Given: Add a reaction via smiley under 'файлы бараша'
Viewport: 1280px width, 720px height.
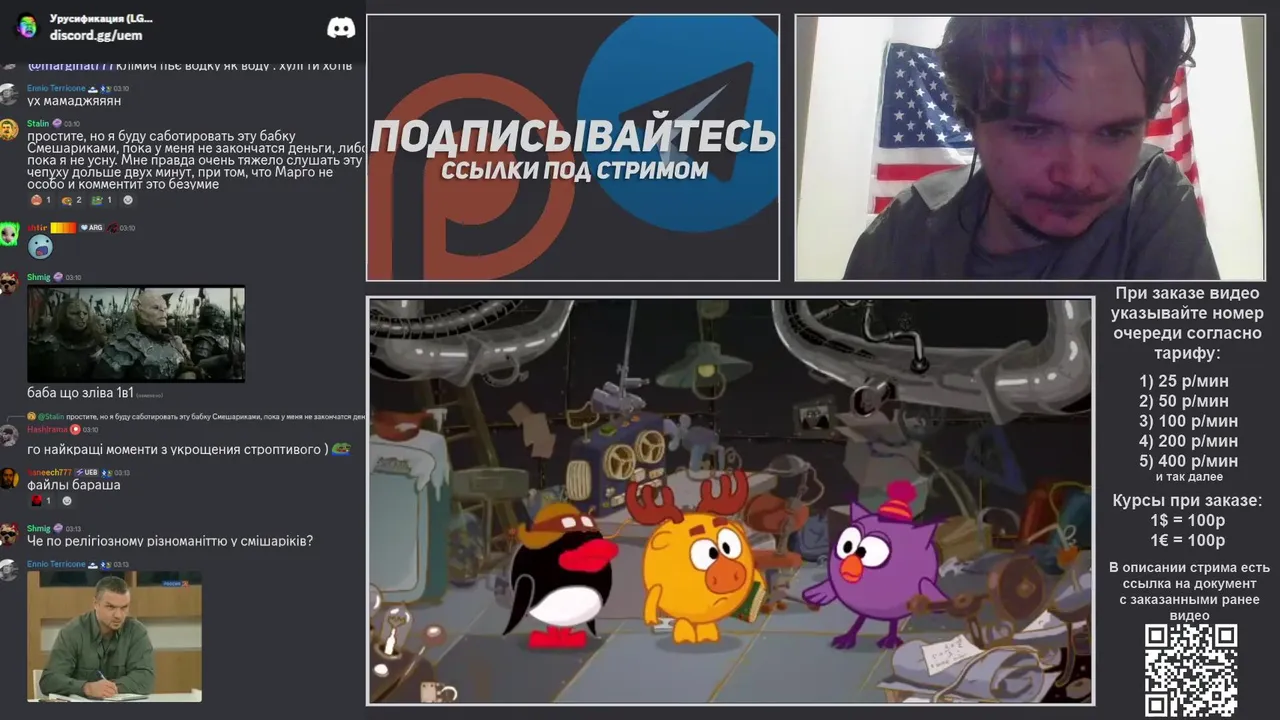Looking at the screenshot, I should click(x=67, y=501).
